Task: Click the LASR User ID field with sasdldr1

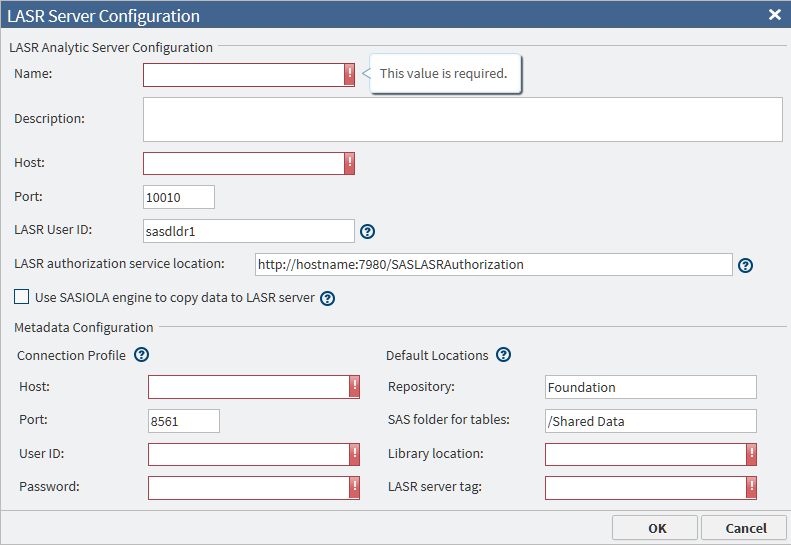Action: click(249, 231)
